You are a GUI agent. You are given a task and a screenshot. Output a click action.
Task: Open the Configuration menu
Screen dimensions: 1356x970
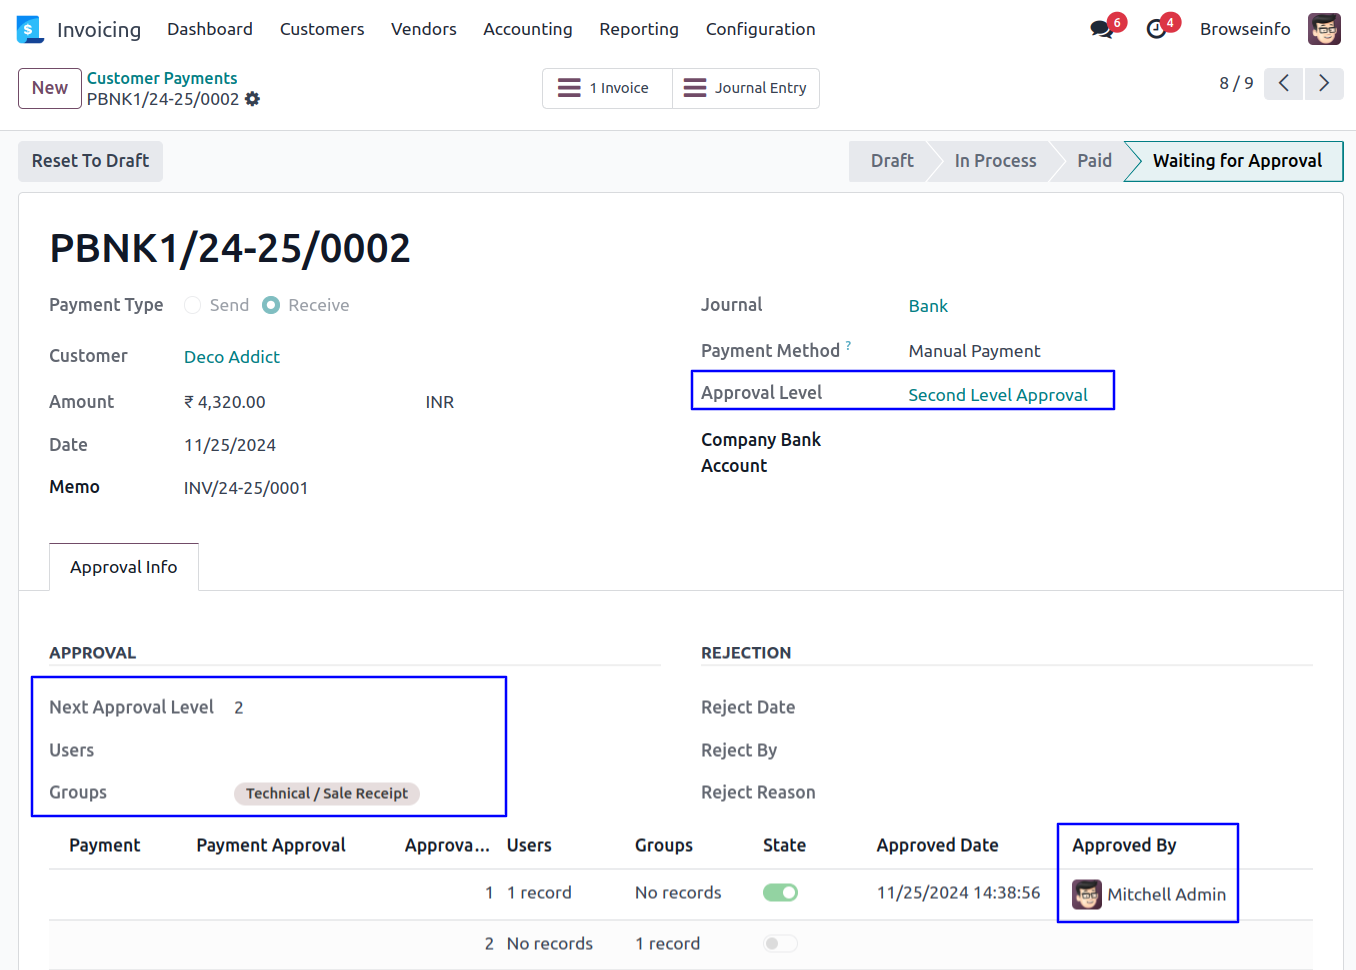click(760, 29)
